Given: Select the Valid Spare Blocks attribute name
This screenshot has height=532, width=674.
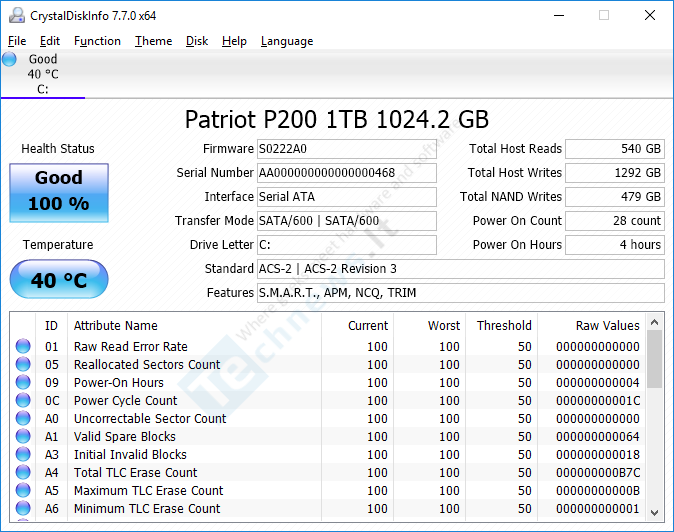Looking at the screenshot, I should [125, 437].
